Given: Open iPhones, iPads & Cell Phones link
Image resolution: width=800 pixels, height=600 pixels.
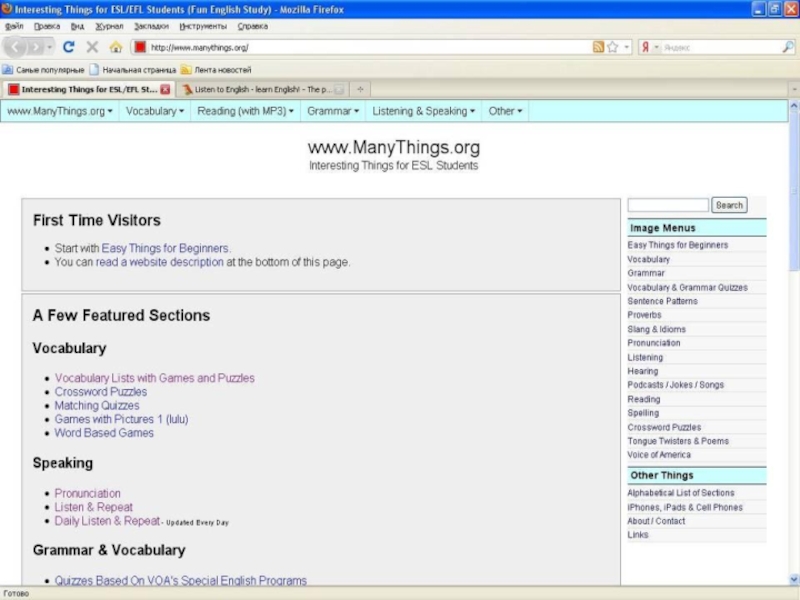Looking at the screenshot, I should 685,508.
